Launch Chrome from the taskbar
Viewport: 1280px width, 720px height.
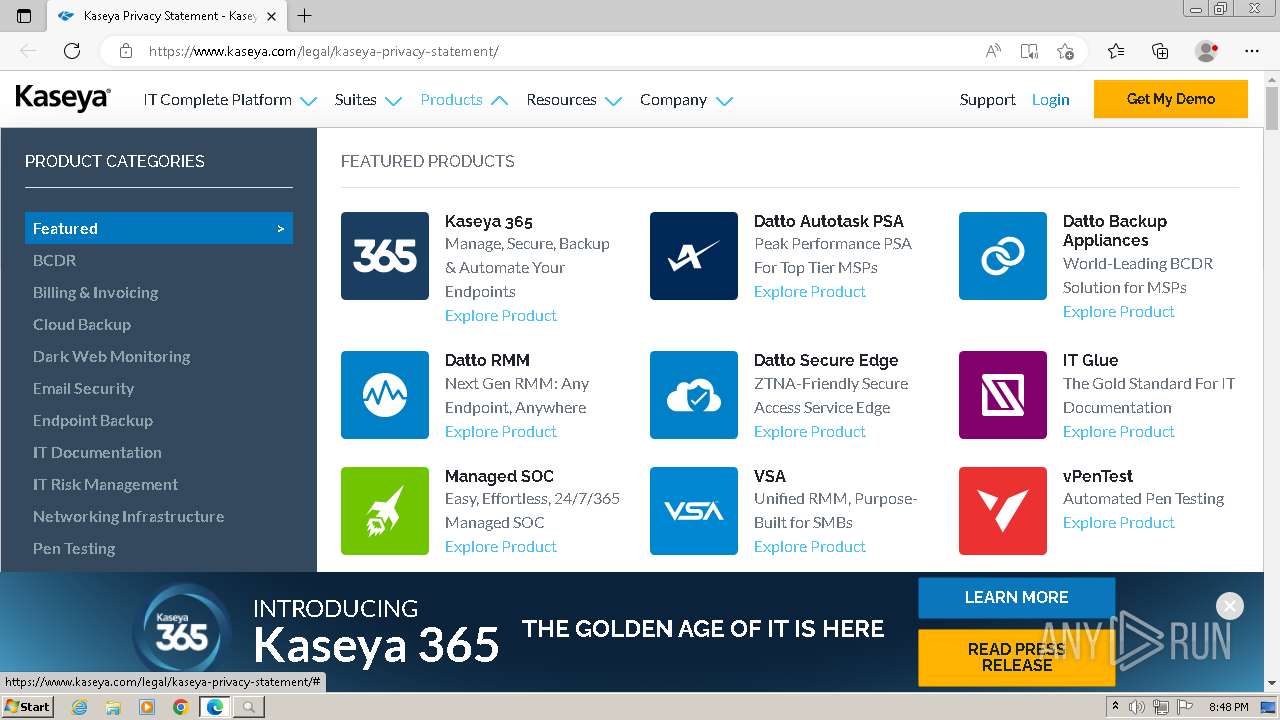pos(180,707)
